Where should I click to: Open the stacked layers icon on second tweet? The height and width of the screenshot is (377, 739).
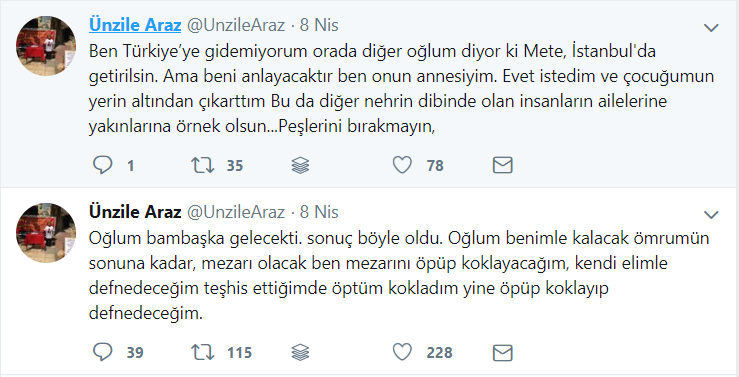300,352
